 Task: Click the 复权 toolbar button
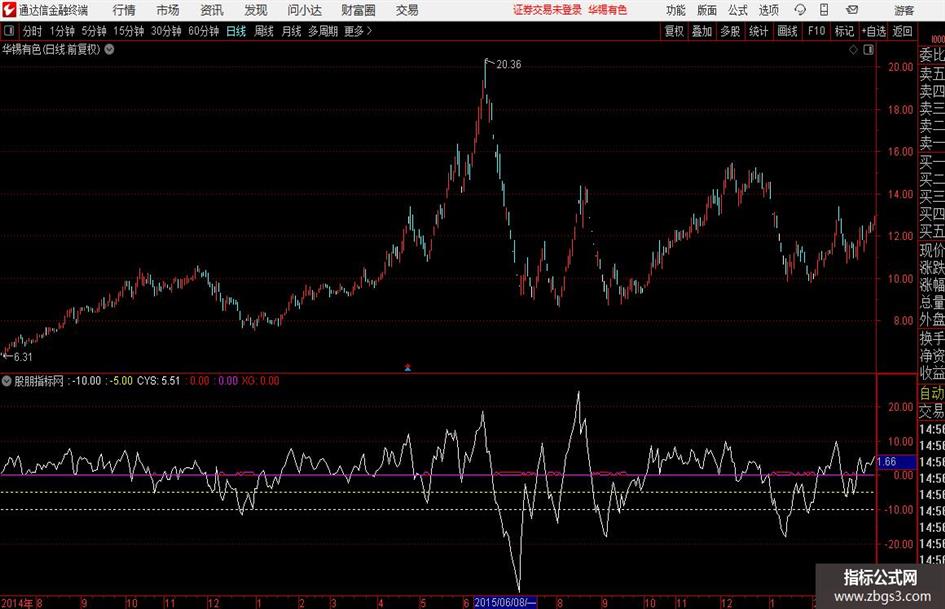674,31
